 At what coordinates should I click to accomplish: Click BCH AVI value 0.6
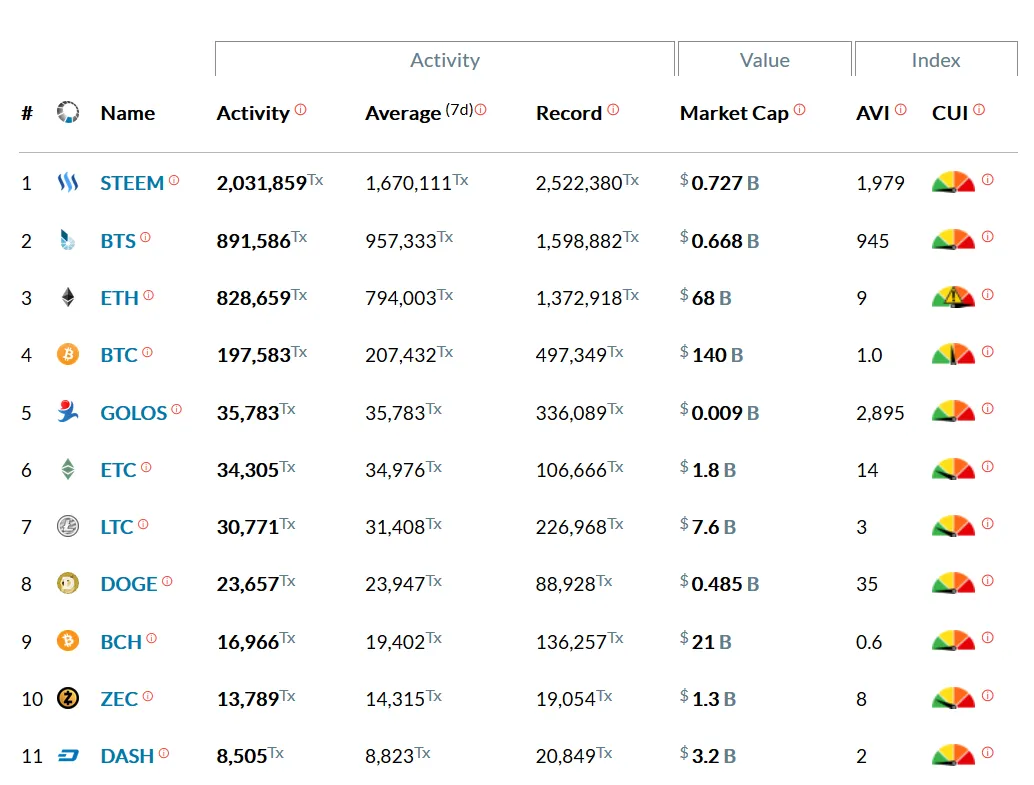pos(869,642)
